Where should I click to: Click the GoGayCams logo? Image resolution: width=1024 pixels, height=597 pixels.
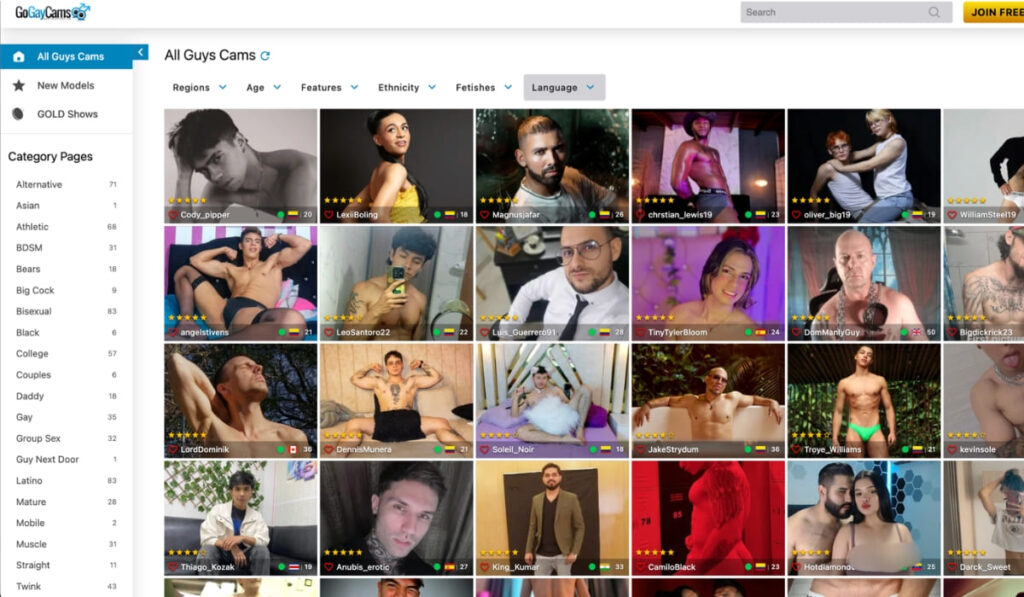pyautogui.click(x=52, y=12)
